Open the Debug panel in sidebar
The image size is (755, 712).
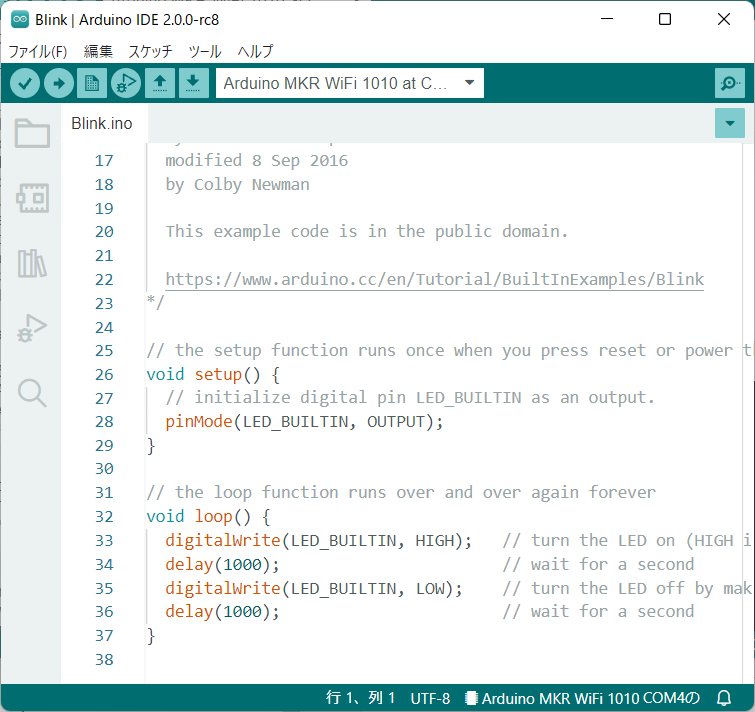(x=32, y=328)
